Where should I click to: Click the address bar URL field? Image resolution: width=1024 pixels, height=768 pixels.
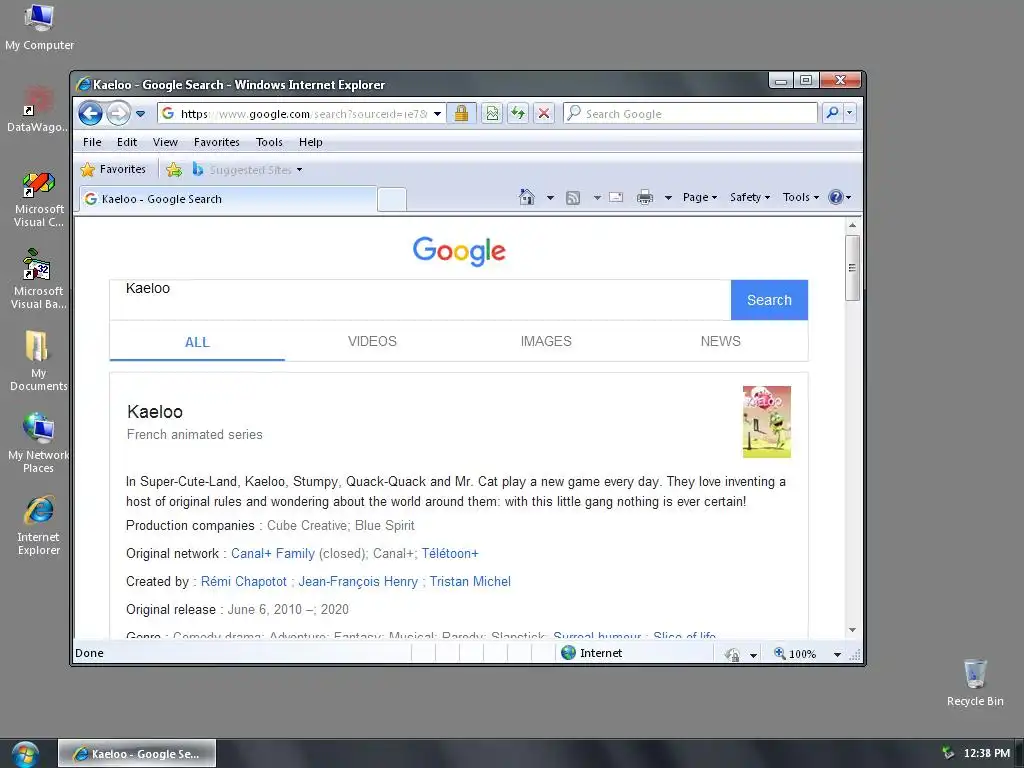pos(304,114)
